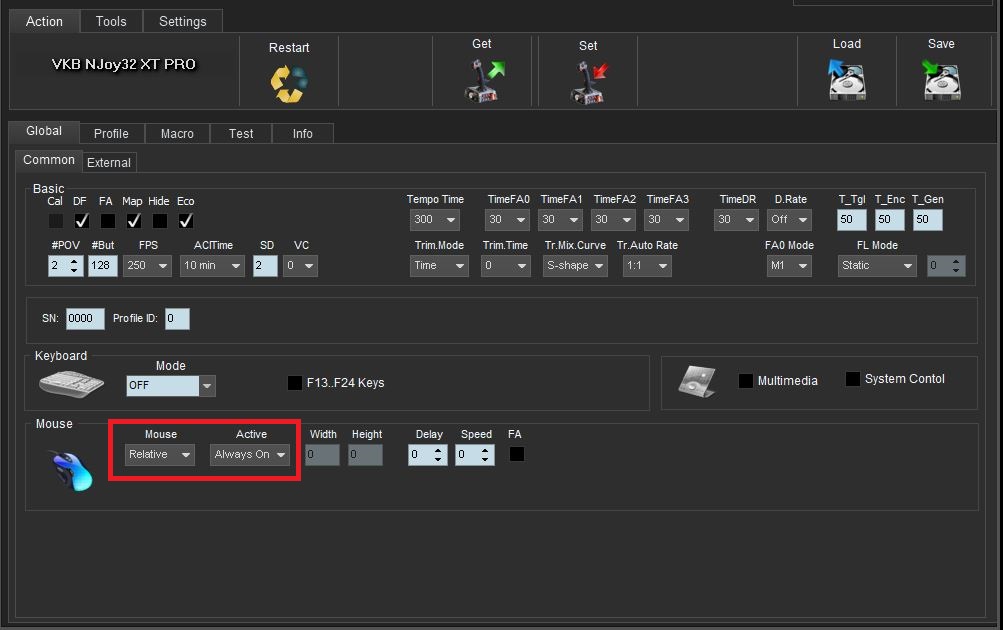1003x630 pixels.
Task: Click the Load disk icon
Action: 846,80
